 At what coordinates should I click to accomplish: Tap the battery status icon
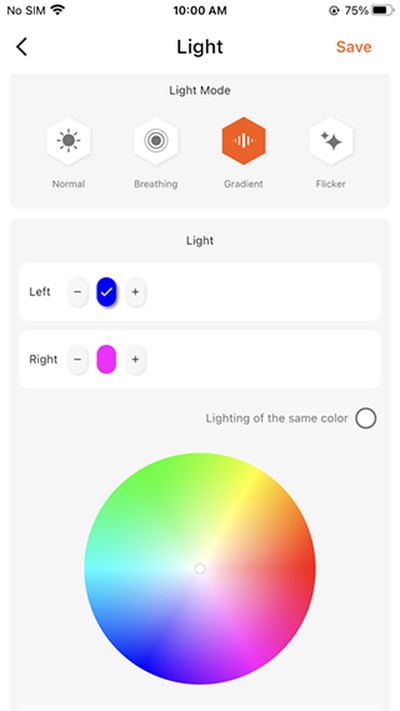[382, 10]
